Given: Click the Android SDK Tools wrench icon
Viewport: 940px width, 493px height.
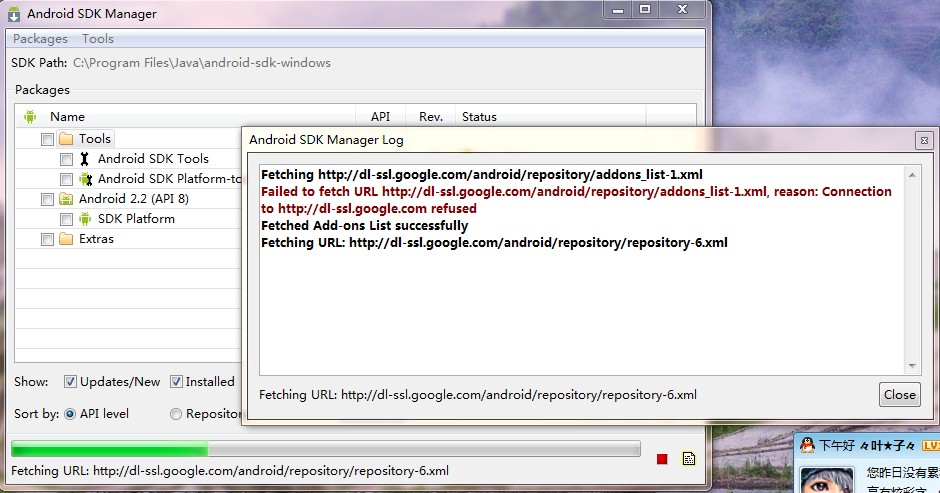Looking at the screenshot, I should 85,159.
